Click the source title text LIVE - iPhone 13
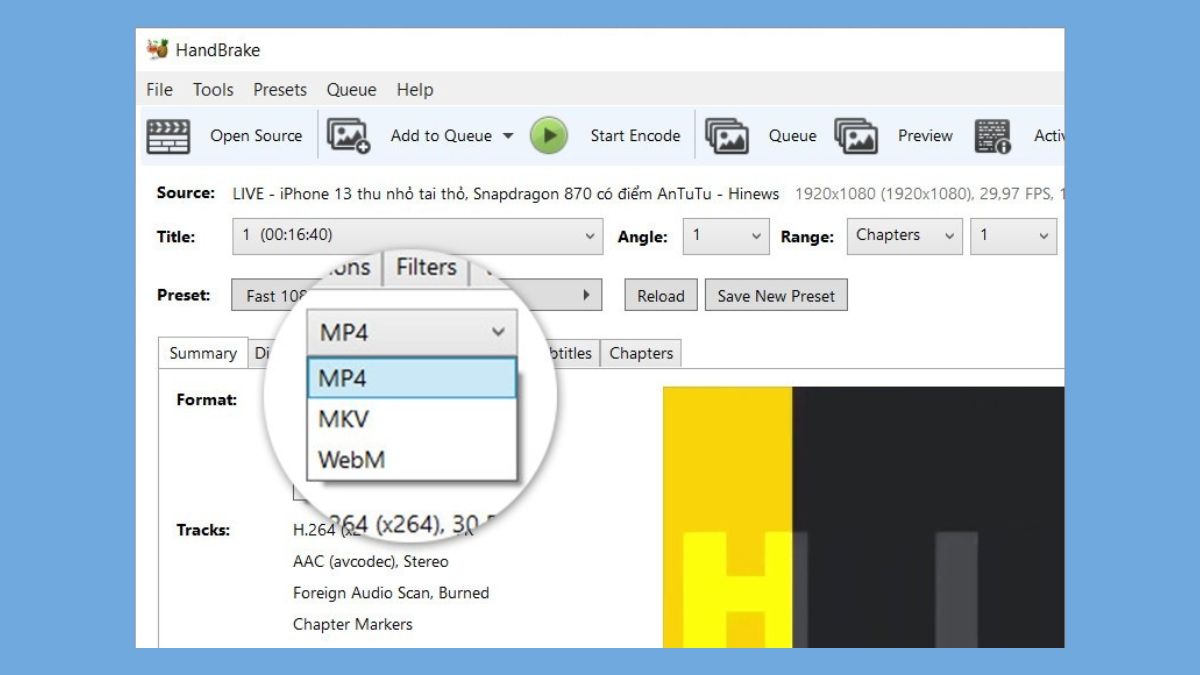Image resolution: width=1200 pixels, height=675 pixels. tap(506, 194)
